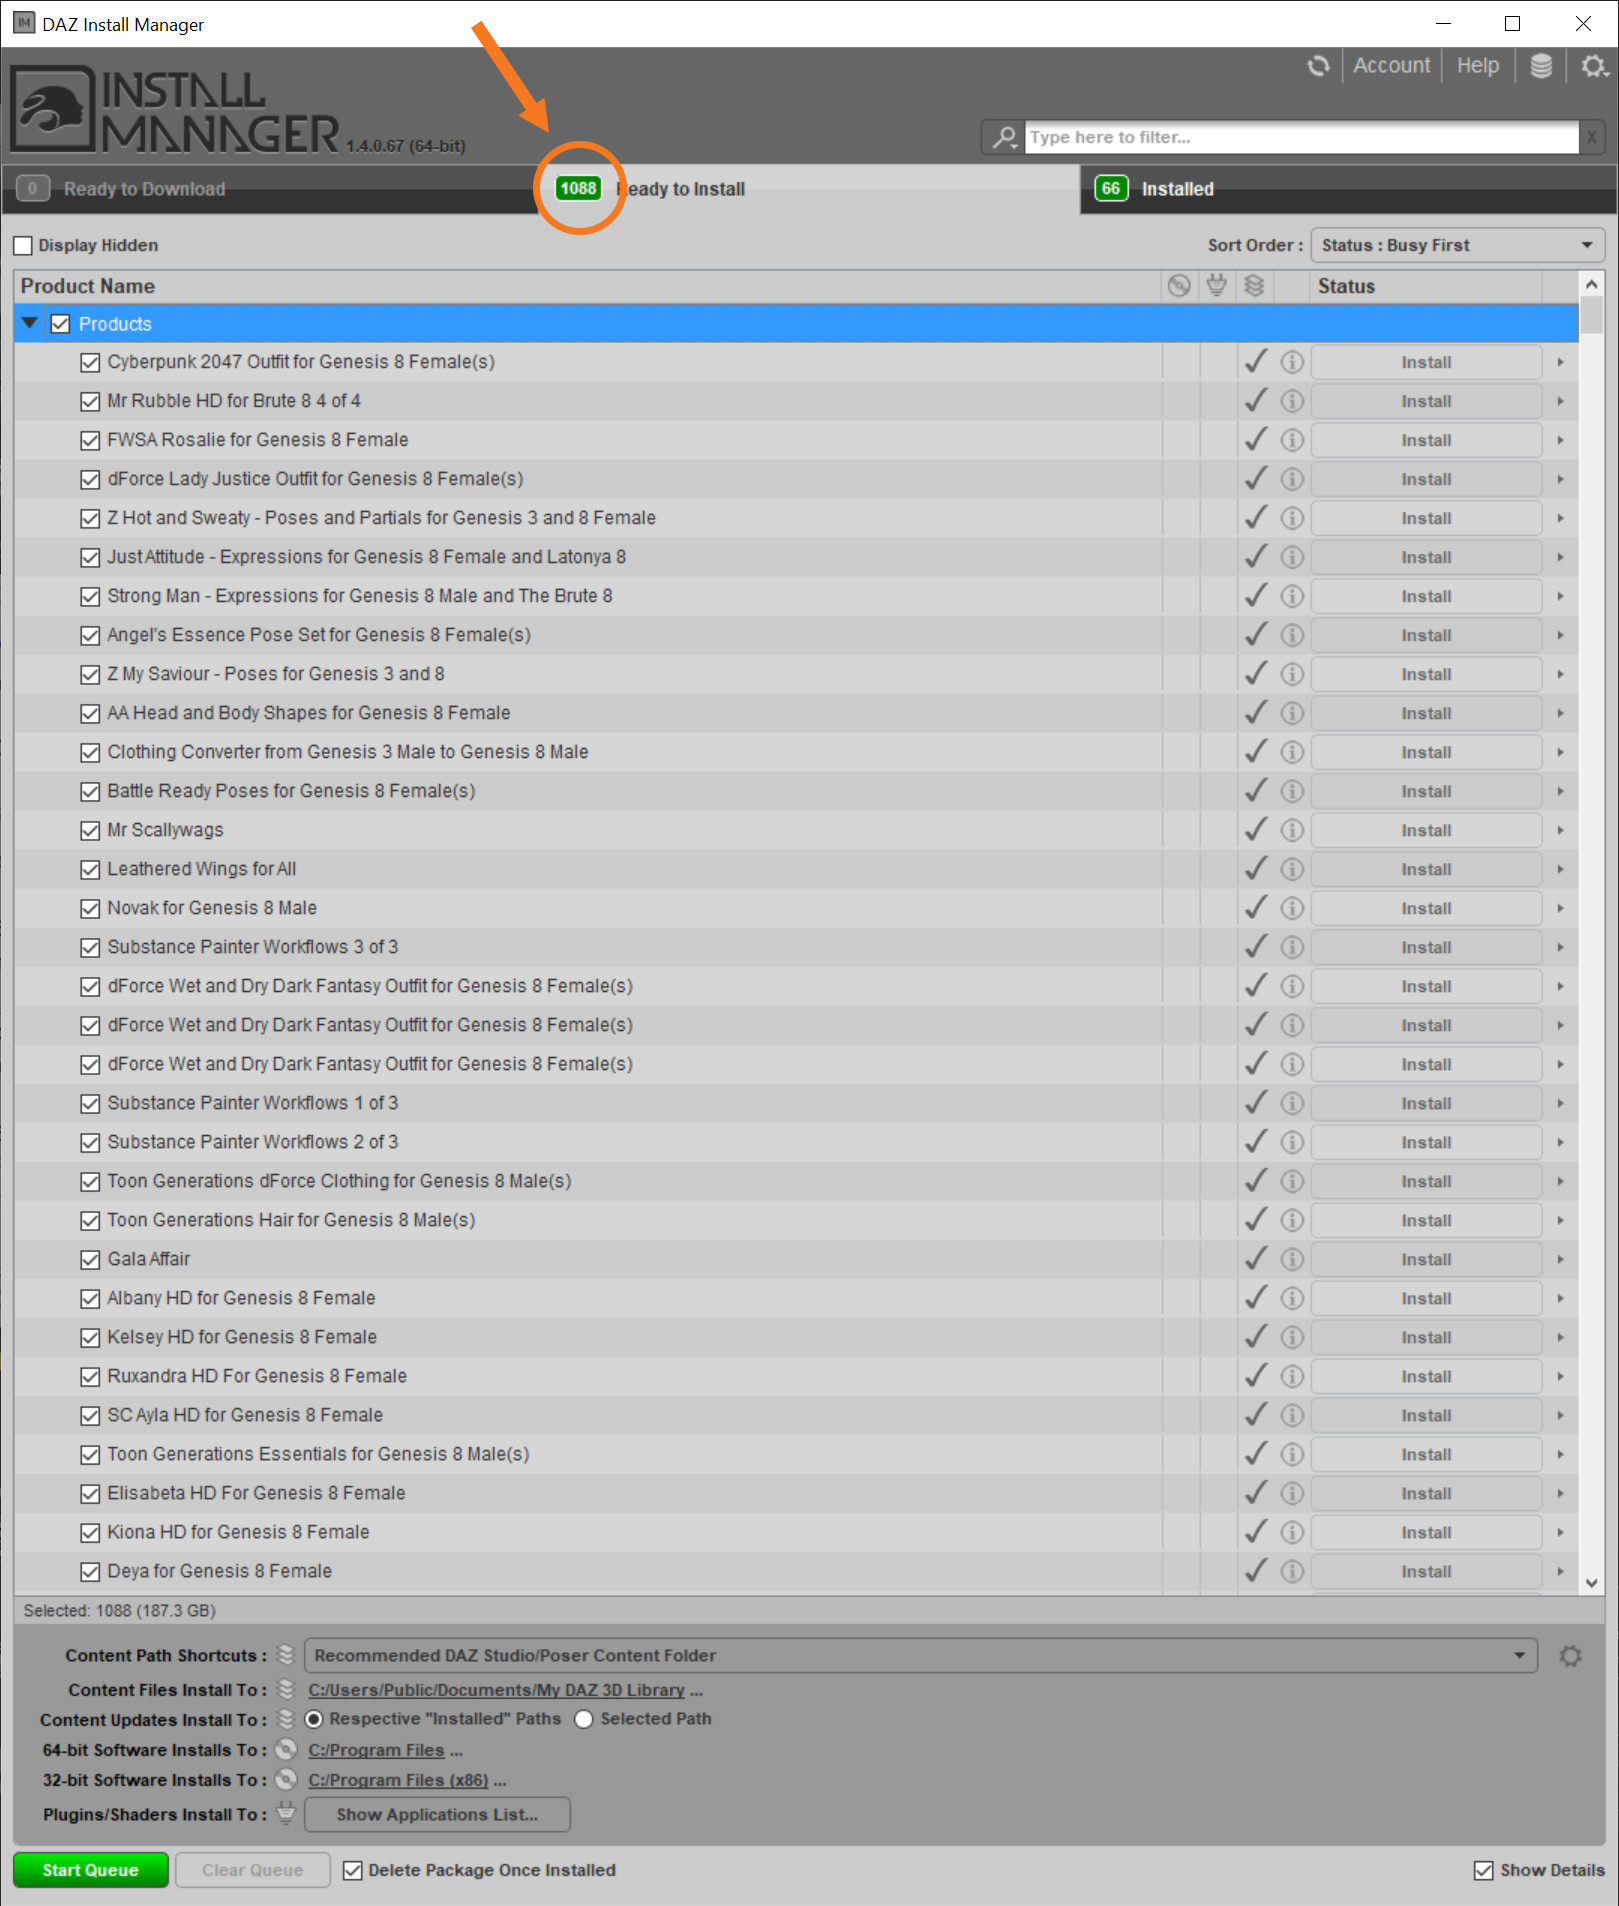Click the plugin column header icon
Image resolution: width=1619 pixels, height=1906 pixels.
[x=1217, y=286]
